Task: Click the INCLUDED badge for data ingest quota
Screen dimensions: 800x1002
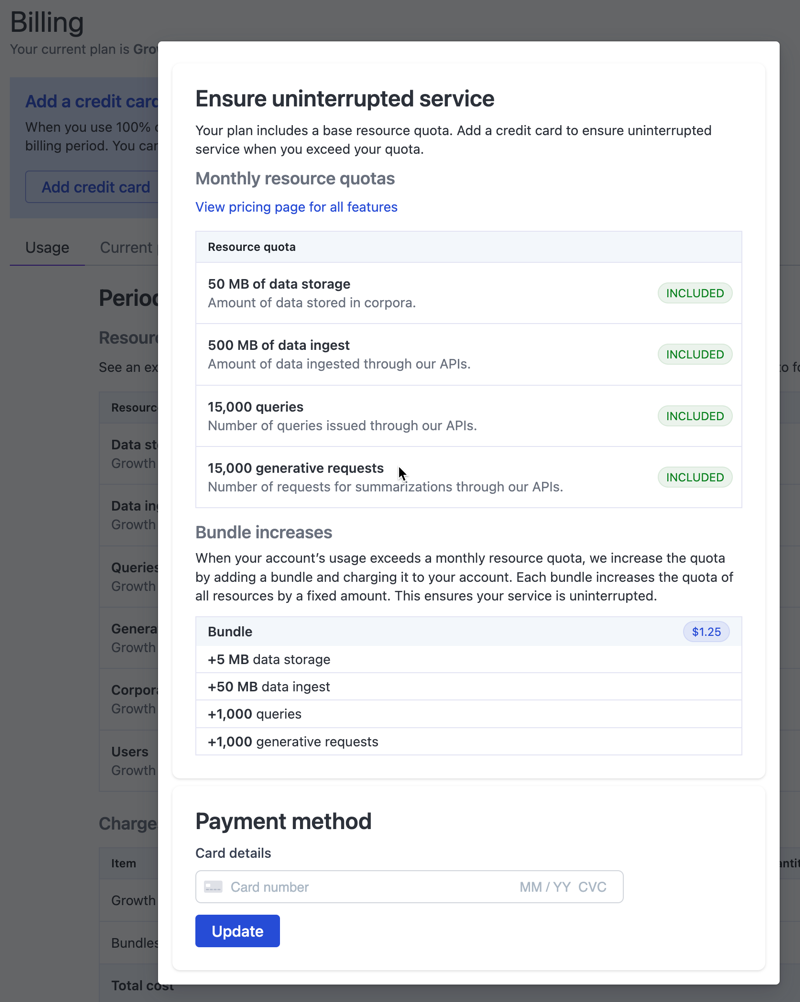Action: (x=694, y=354)
